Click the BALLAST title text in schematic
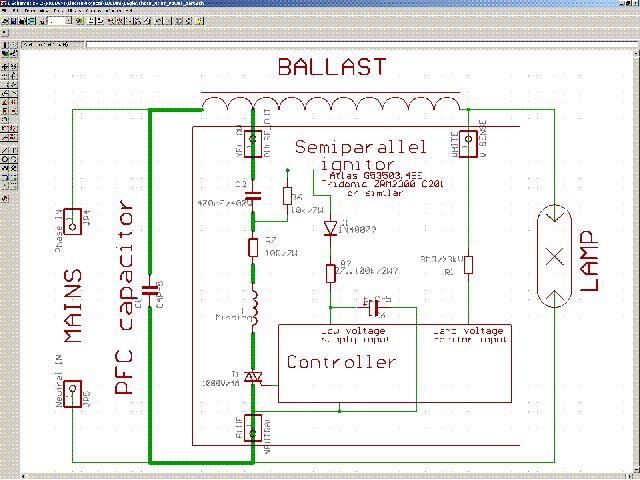 tap(332, 67)
